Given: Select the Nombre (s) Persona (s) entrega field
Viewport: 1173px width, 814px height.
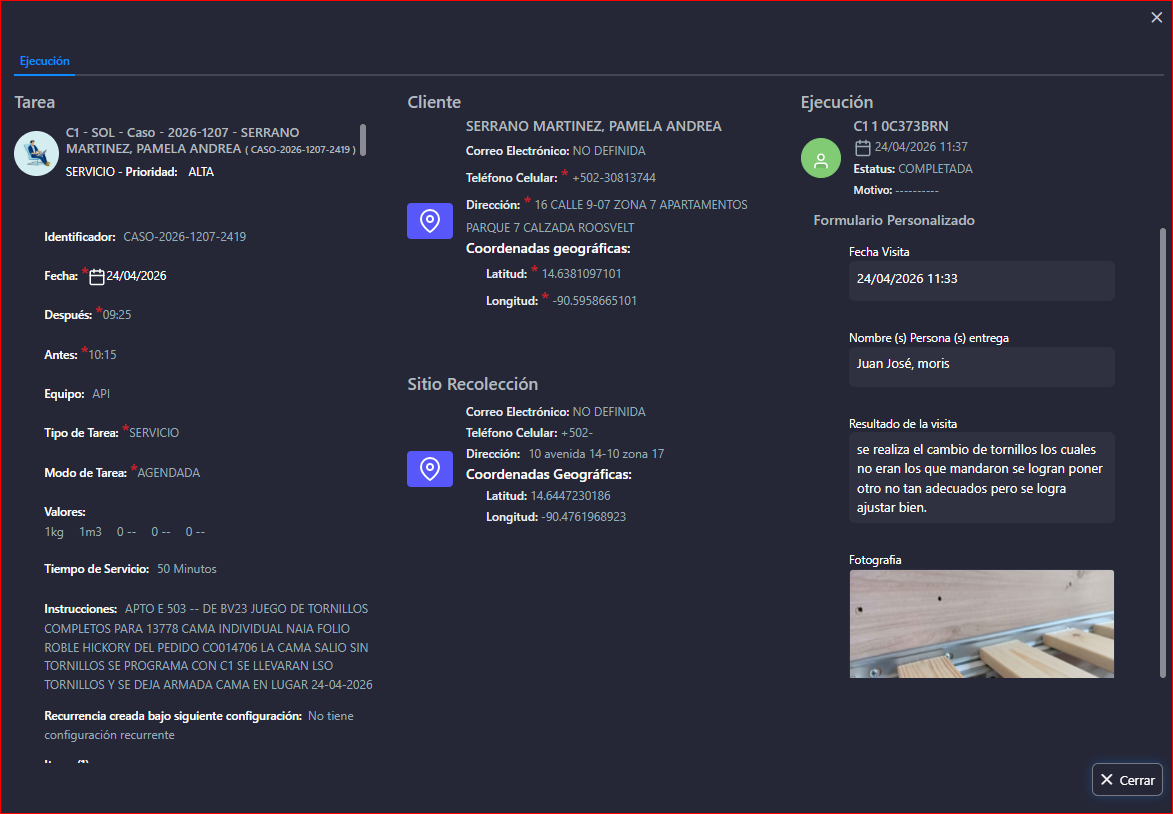Looking at the screenshot, I should point(981,366).
